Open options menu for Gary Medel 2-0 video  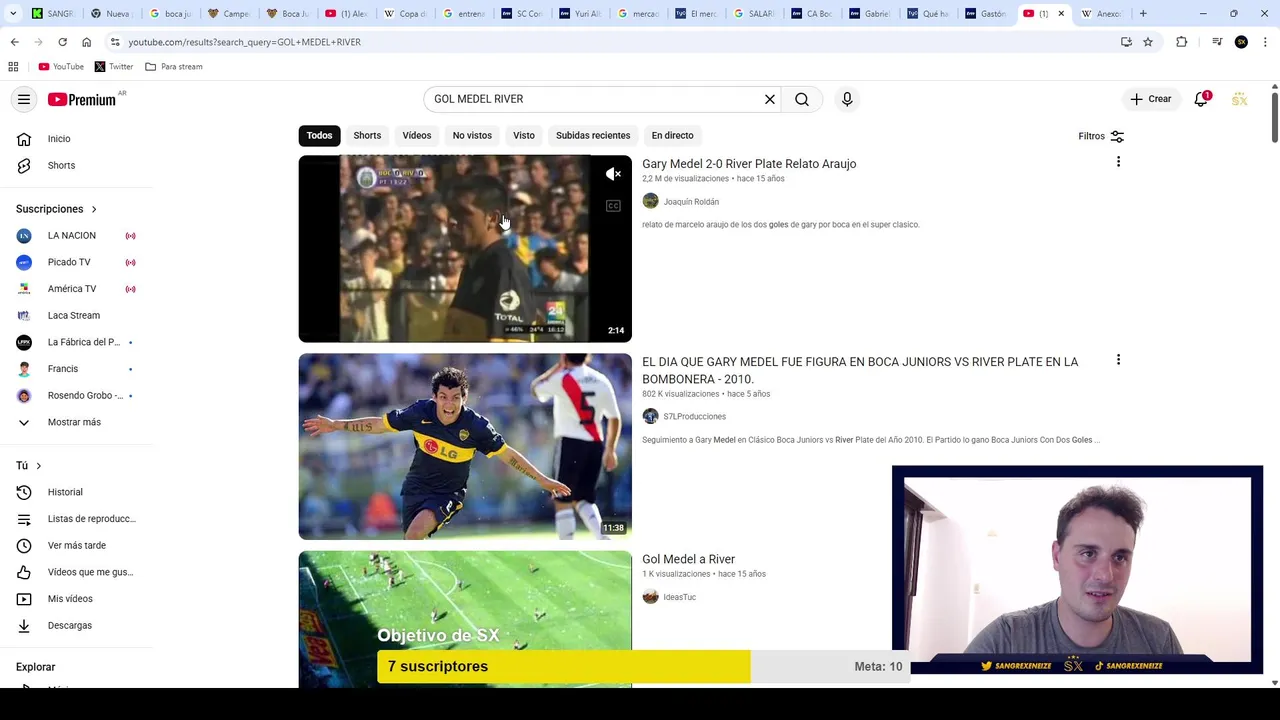1118,162
